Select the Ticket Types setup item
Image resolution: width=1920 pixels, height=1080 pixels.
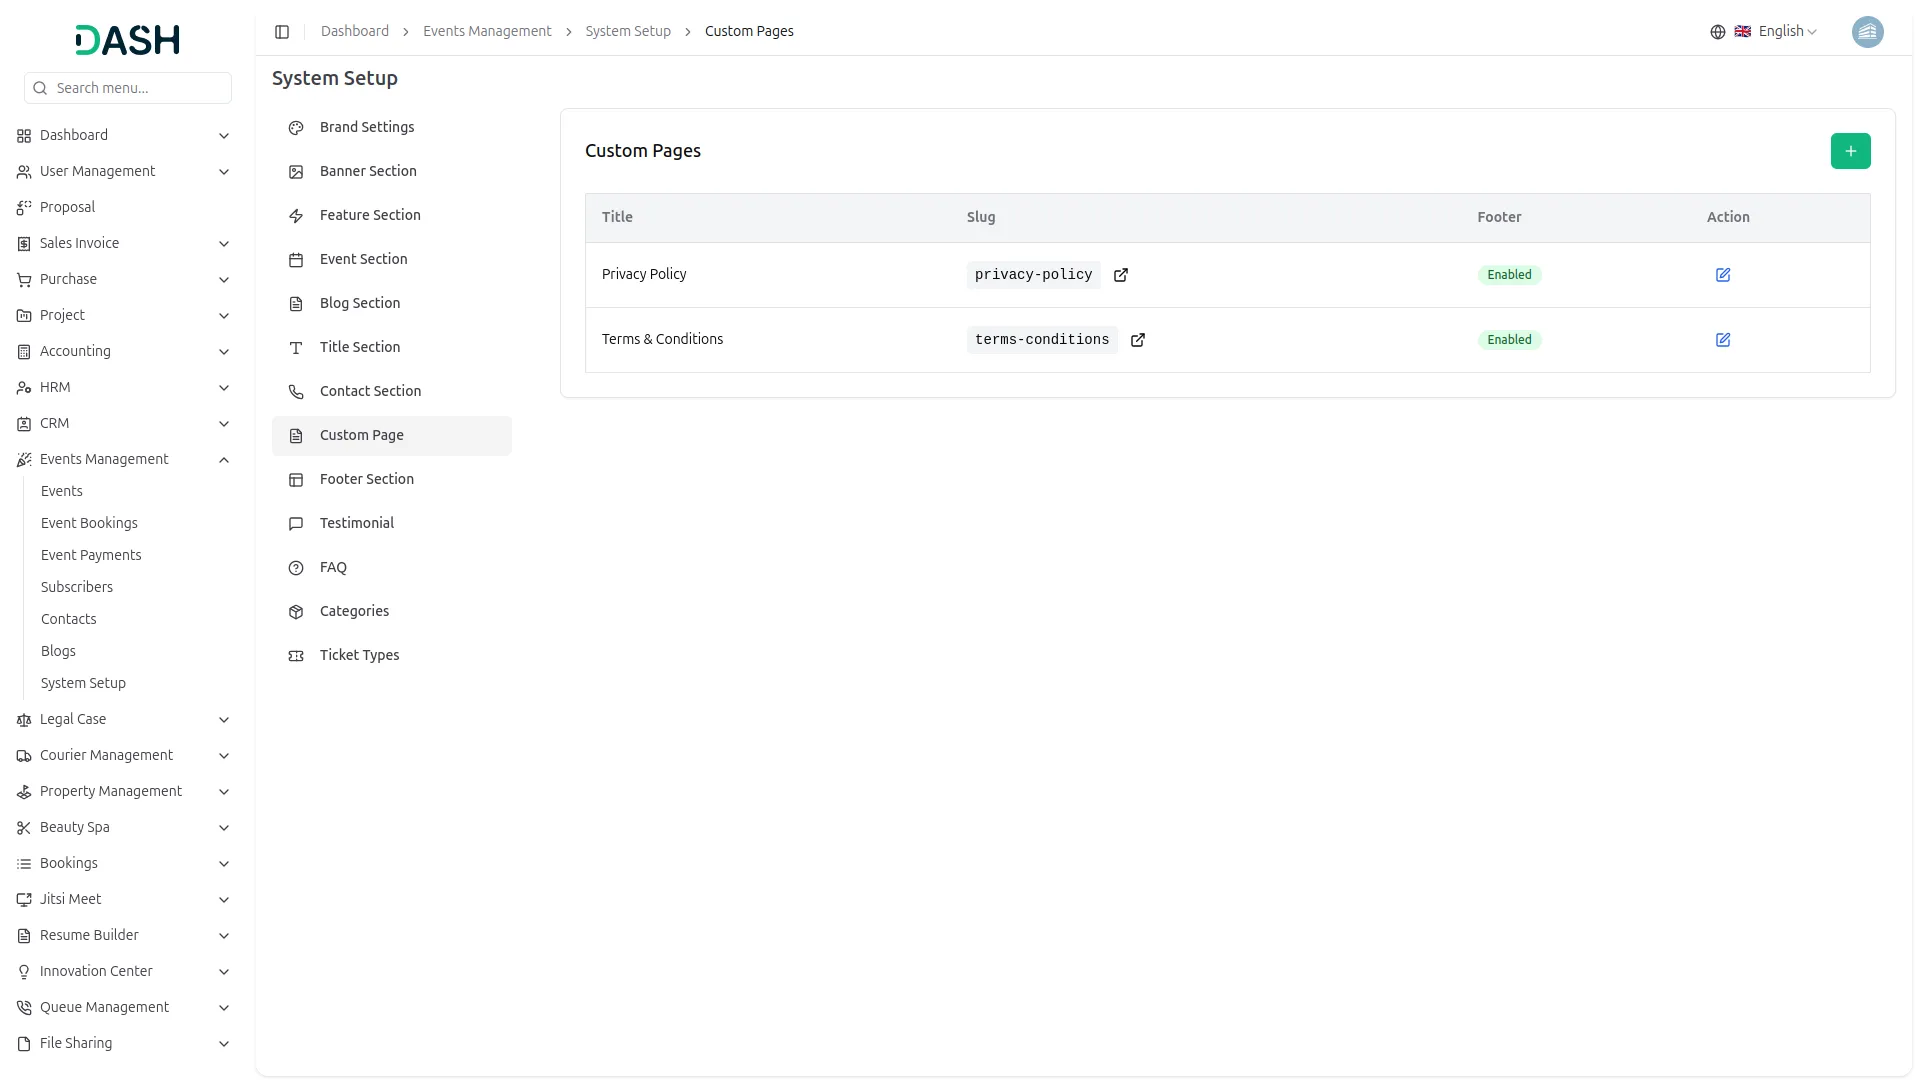(x=359, y=655)
